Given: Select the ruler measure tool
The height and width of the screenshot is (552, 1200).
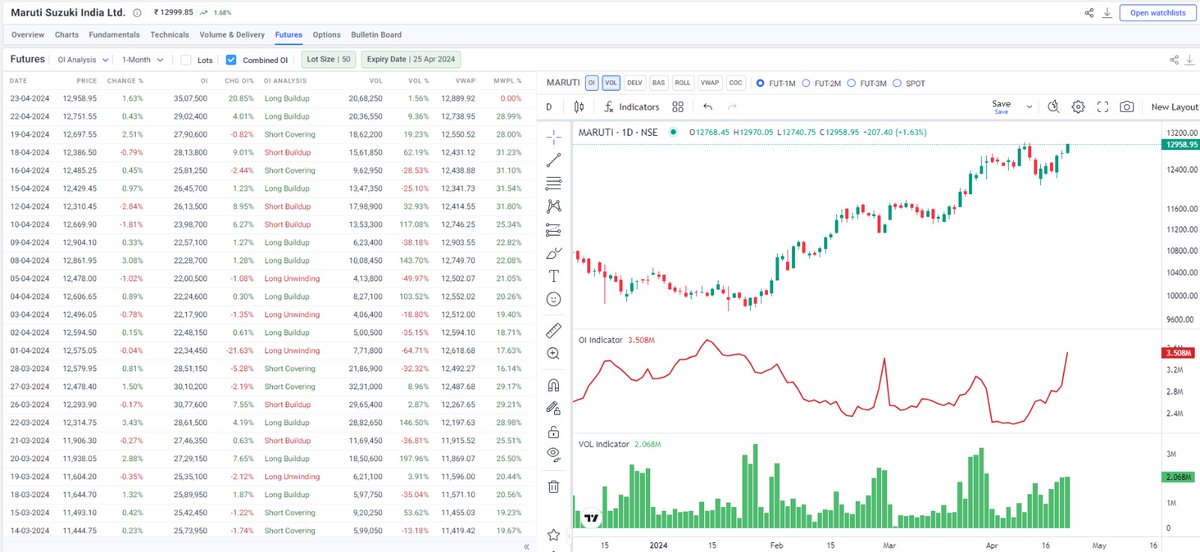Looking at the screenshot, I should 554,330.
